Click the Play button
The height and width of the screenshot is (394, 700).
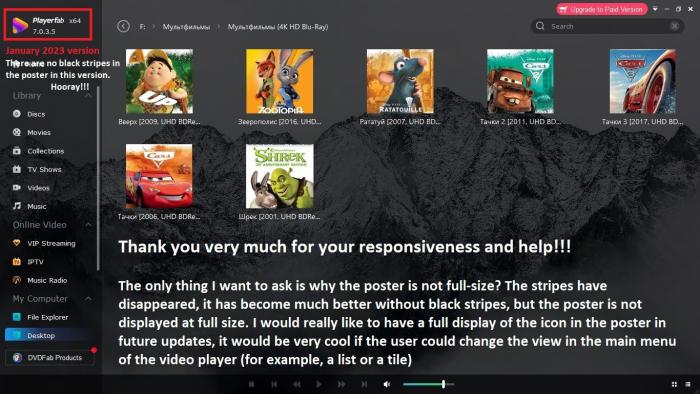319,384
